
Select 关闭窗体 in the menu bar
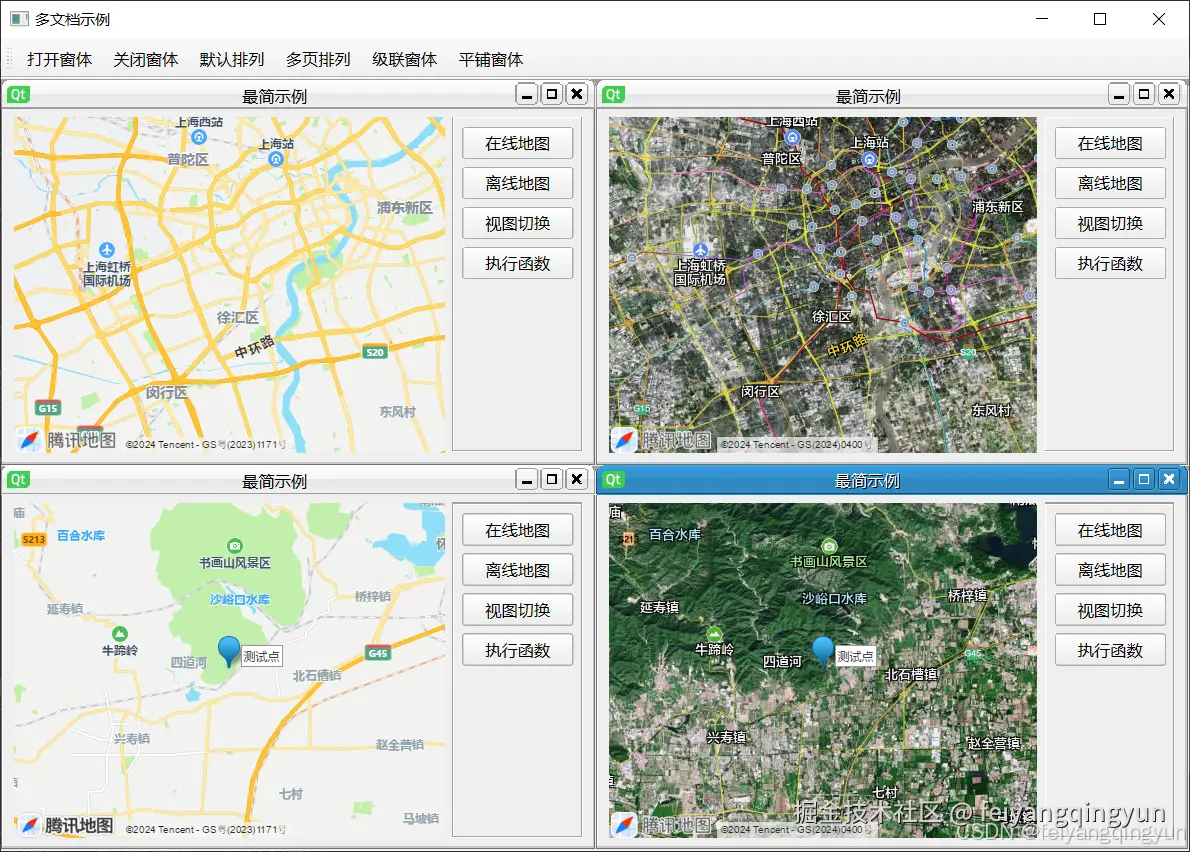[x=146, y=59]
